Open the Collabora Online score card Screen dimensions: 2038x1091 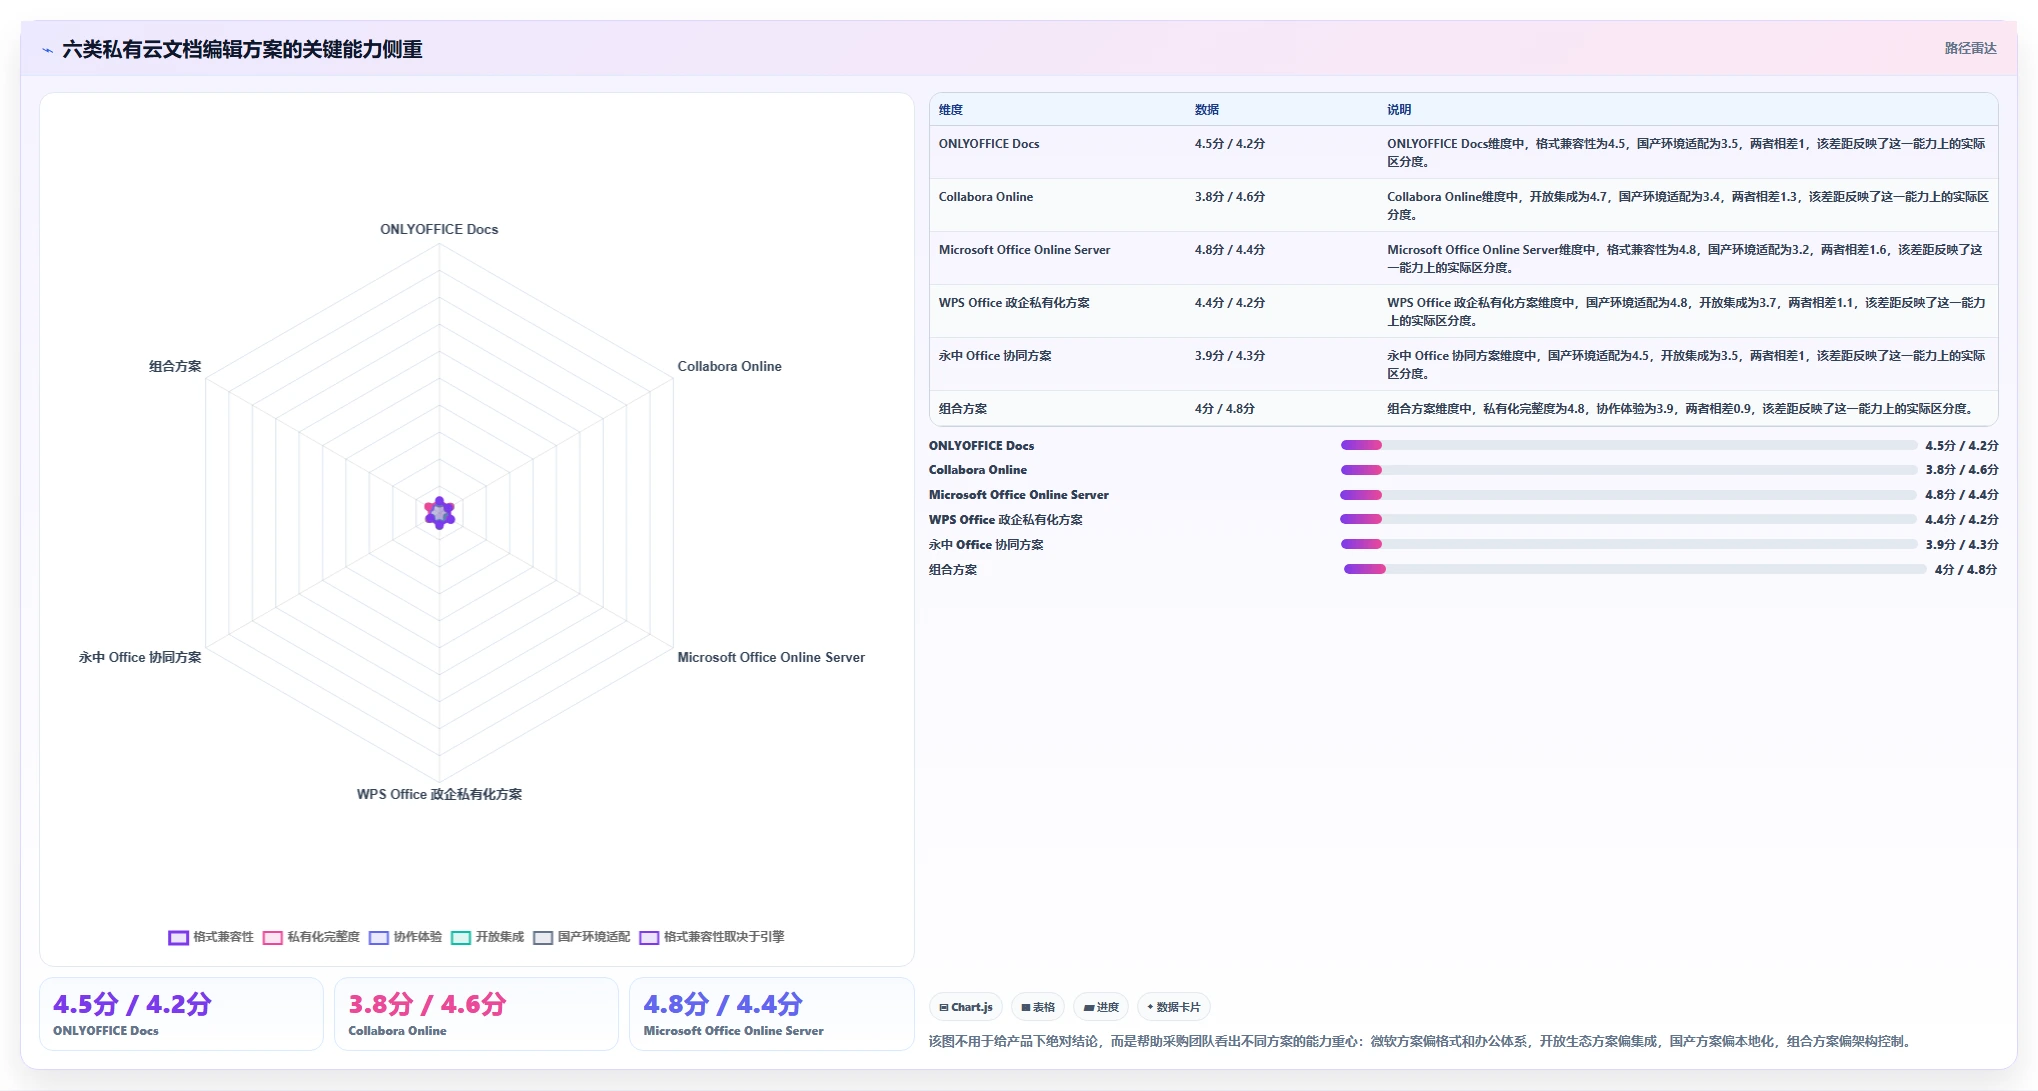coord(476,1014)
